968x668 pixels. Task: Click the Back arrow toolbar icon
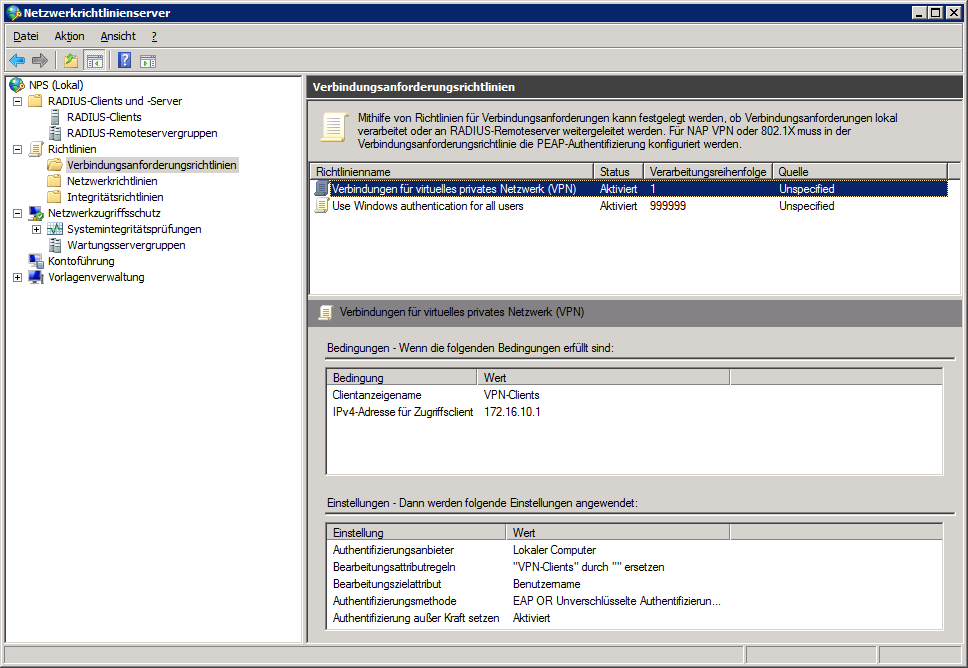[x=17, y=60]
